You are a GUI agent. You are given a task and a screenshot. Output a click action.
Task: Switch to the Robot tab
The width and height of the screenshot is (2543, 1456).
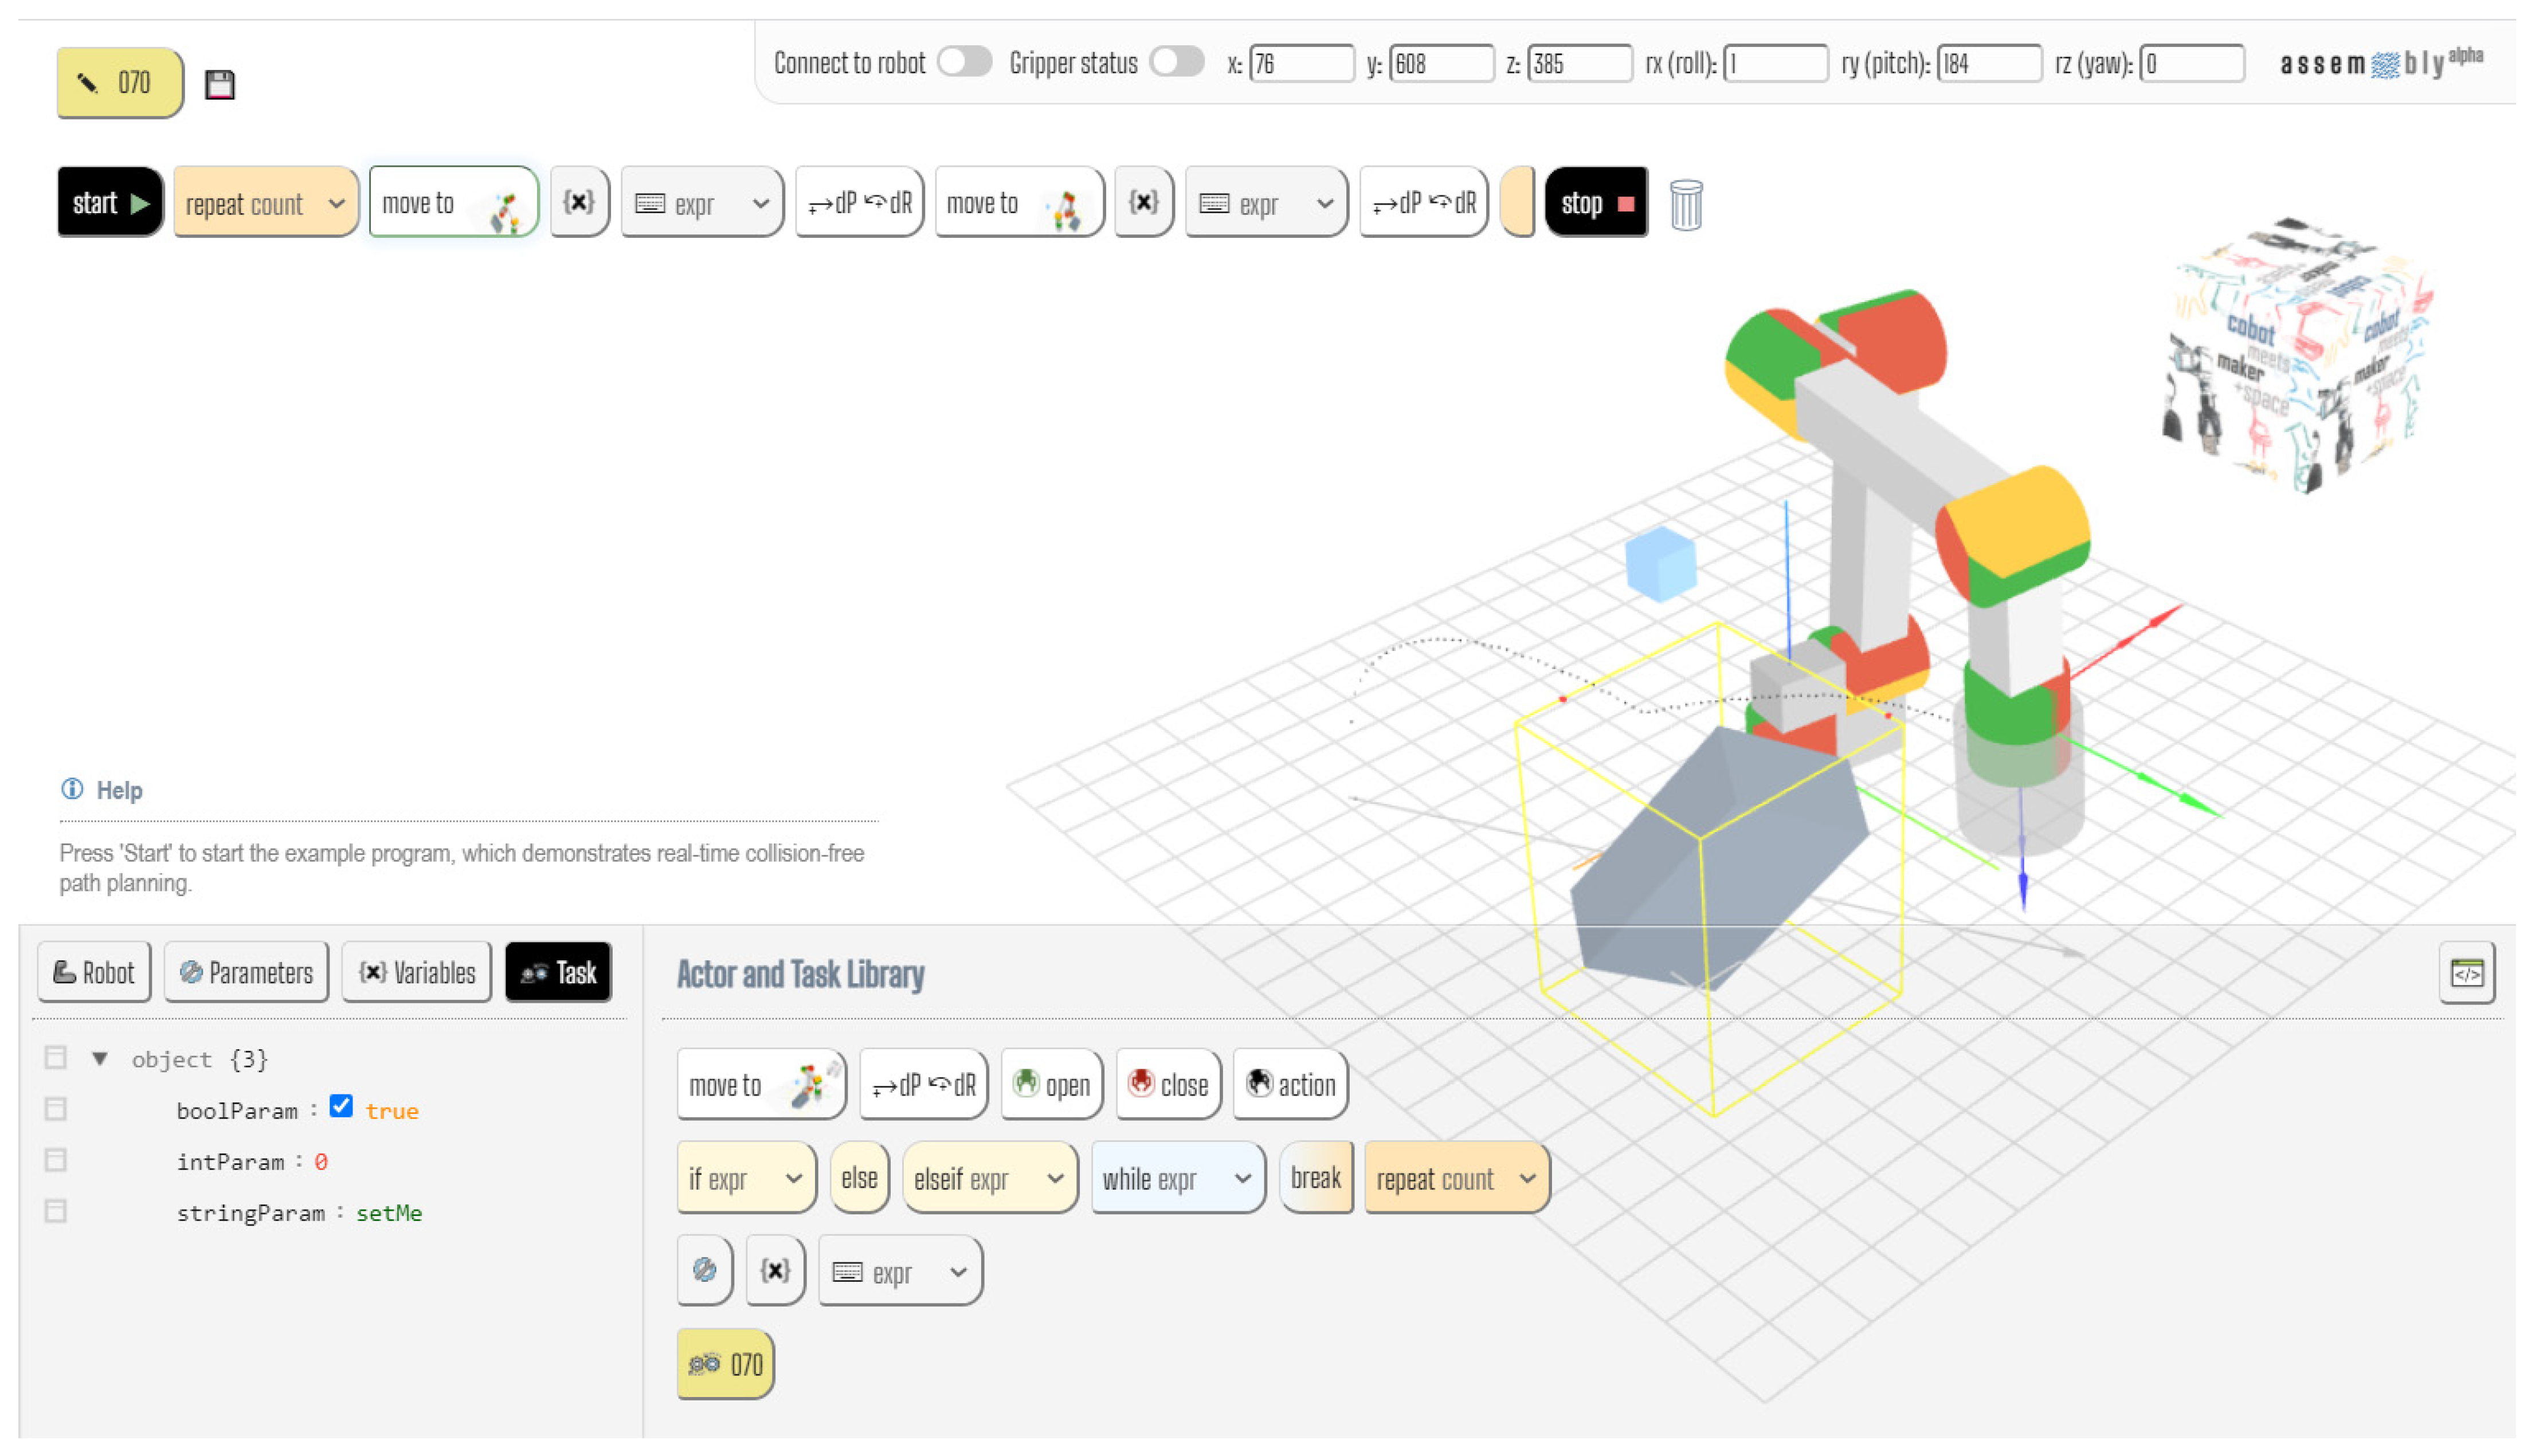coord(94,972)
